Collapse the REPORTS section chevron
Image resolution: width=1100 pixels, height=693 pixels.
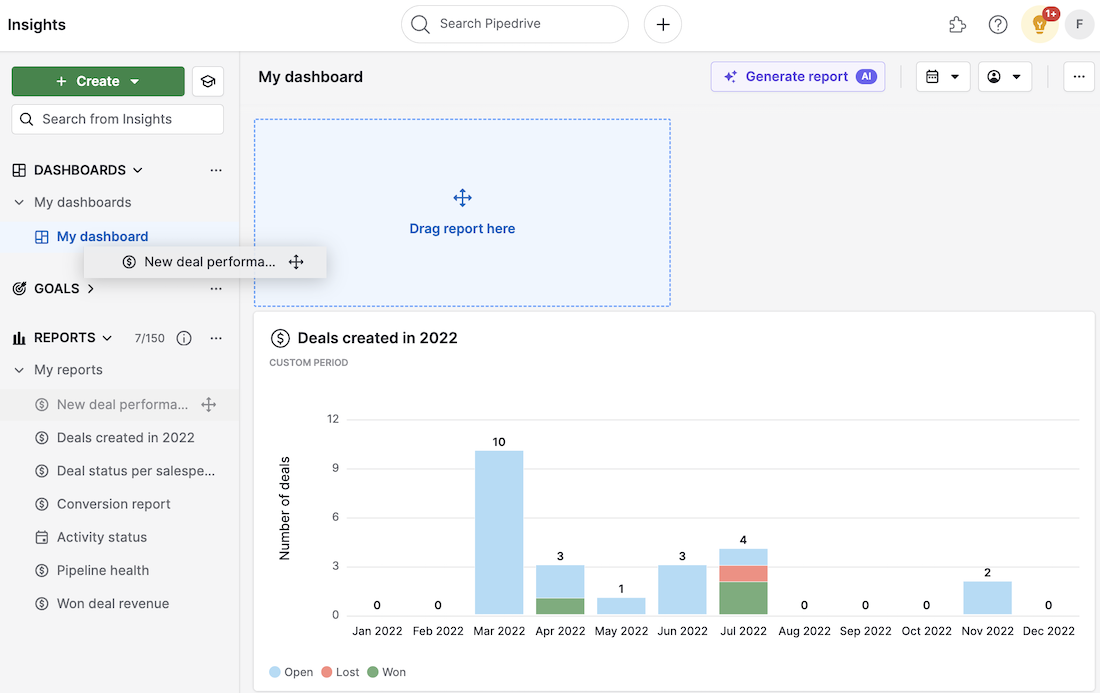pyautogui.click(x=107, y=338)
